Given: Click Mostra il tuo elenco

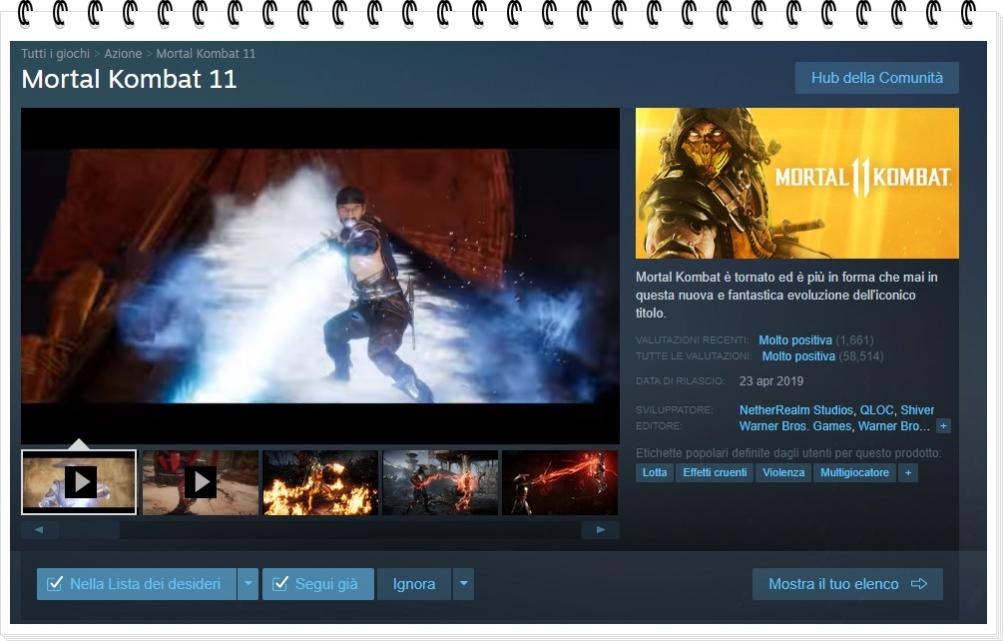Looking at the screenshot, I should 847,583.
